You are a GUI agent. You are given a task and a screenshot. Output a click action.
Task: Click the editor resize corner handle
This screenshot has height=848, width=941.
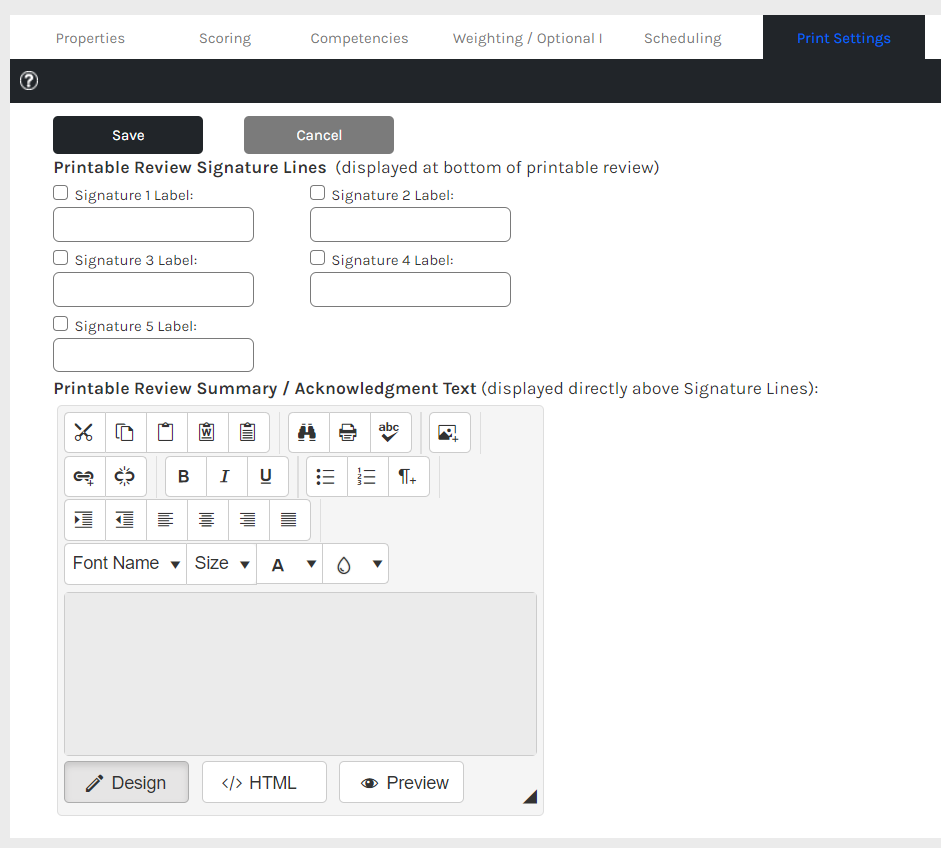click(531, 796)
